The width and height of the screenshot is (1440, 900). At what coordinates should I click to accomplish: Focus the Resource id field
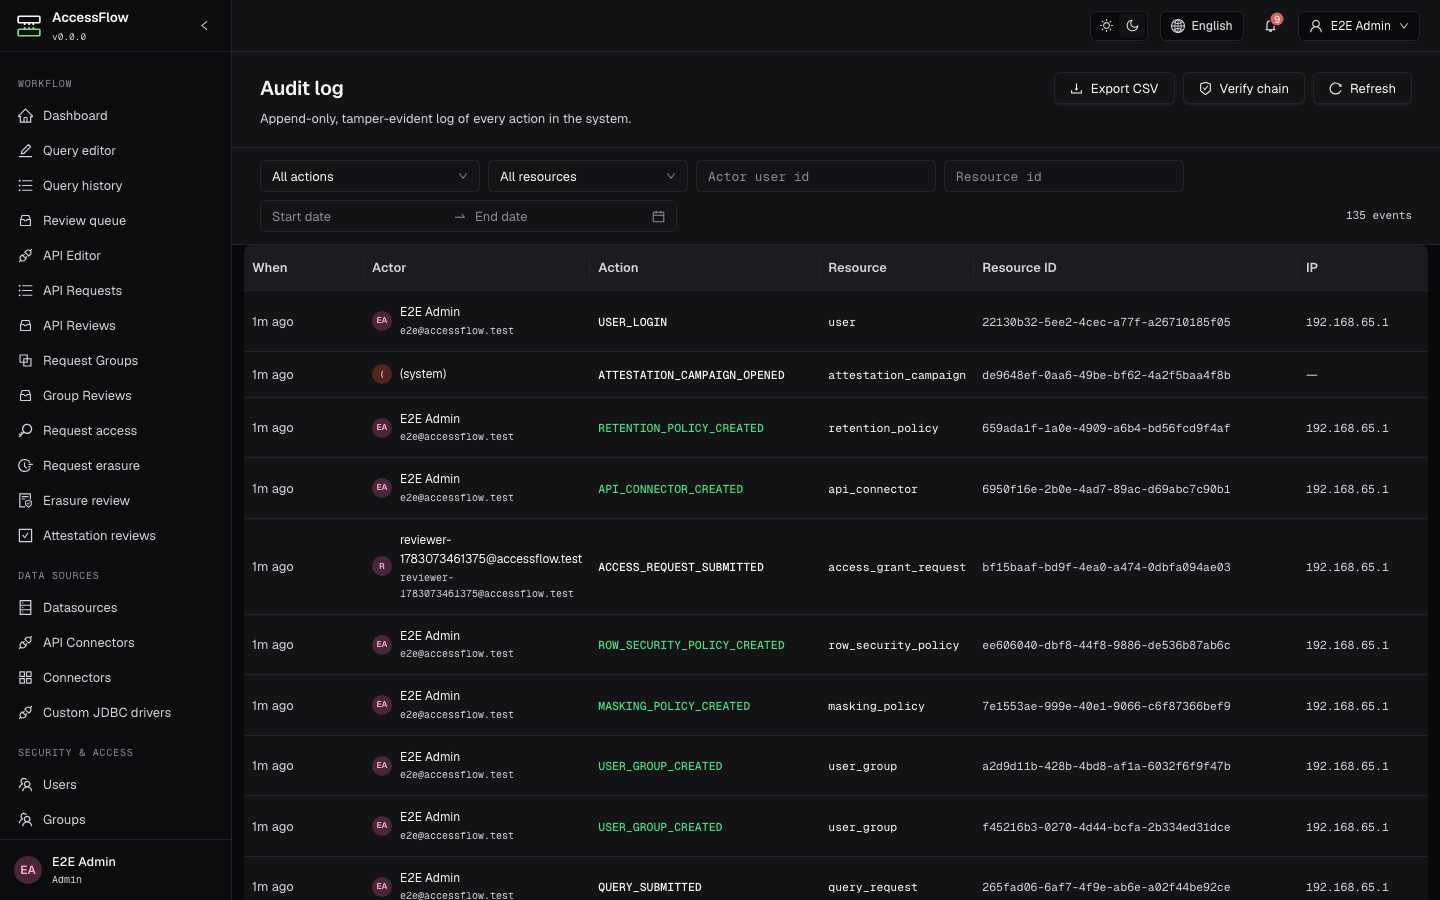tap(1064, 176)
